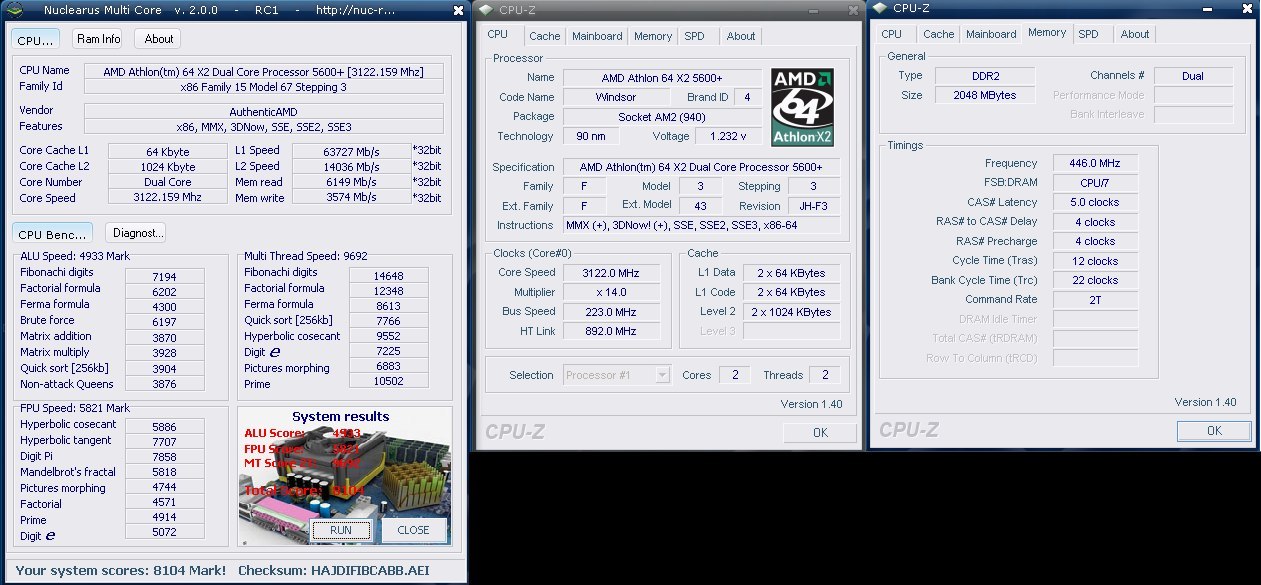Click the first CPU-Z window title icon
The height and width of the screenshot is (585, 1261).
[x=484, y=9]
